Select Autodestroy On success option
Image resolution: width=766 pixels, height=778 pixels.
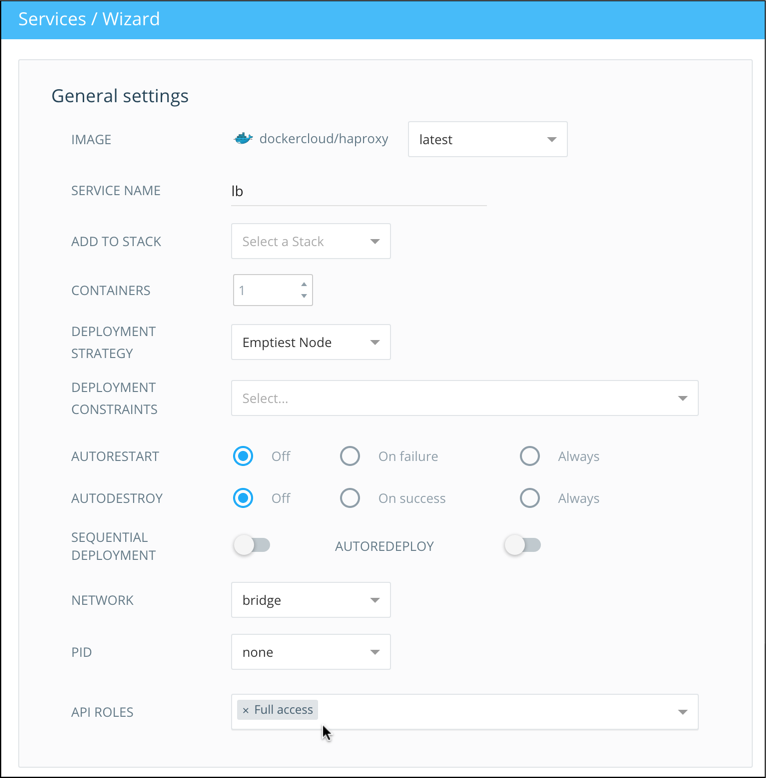click(x=350, y=498)
